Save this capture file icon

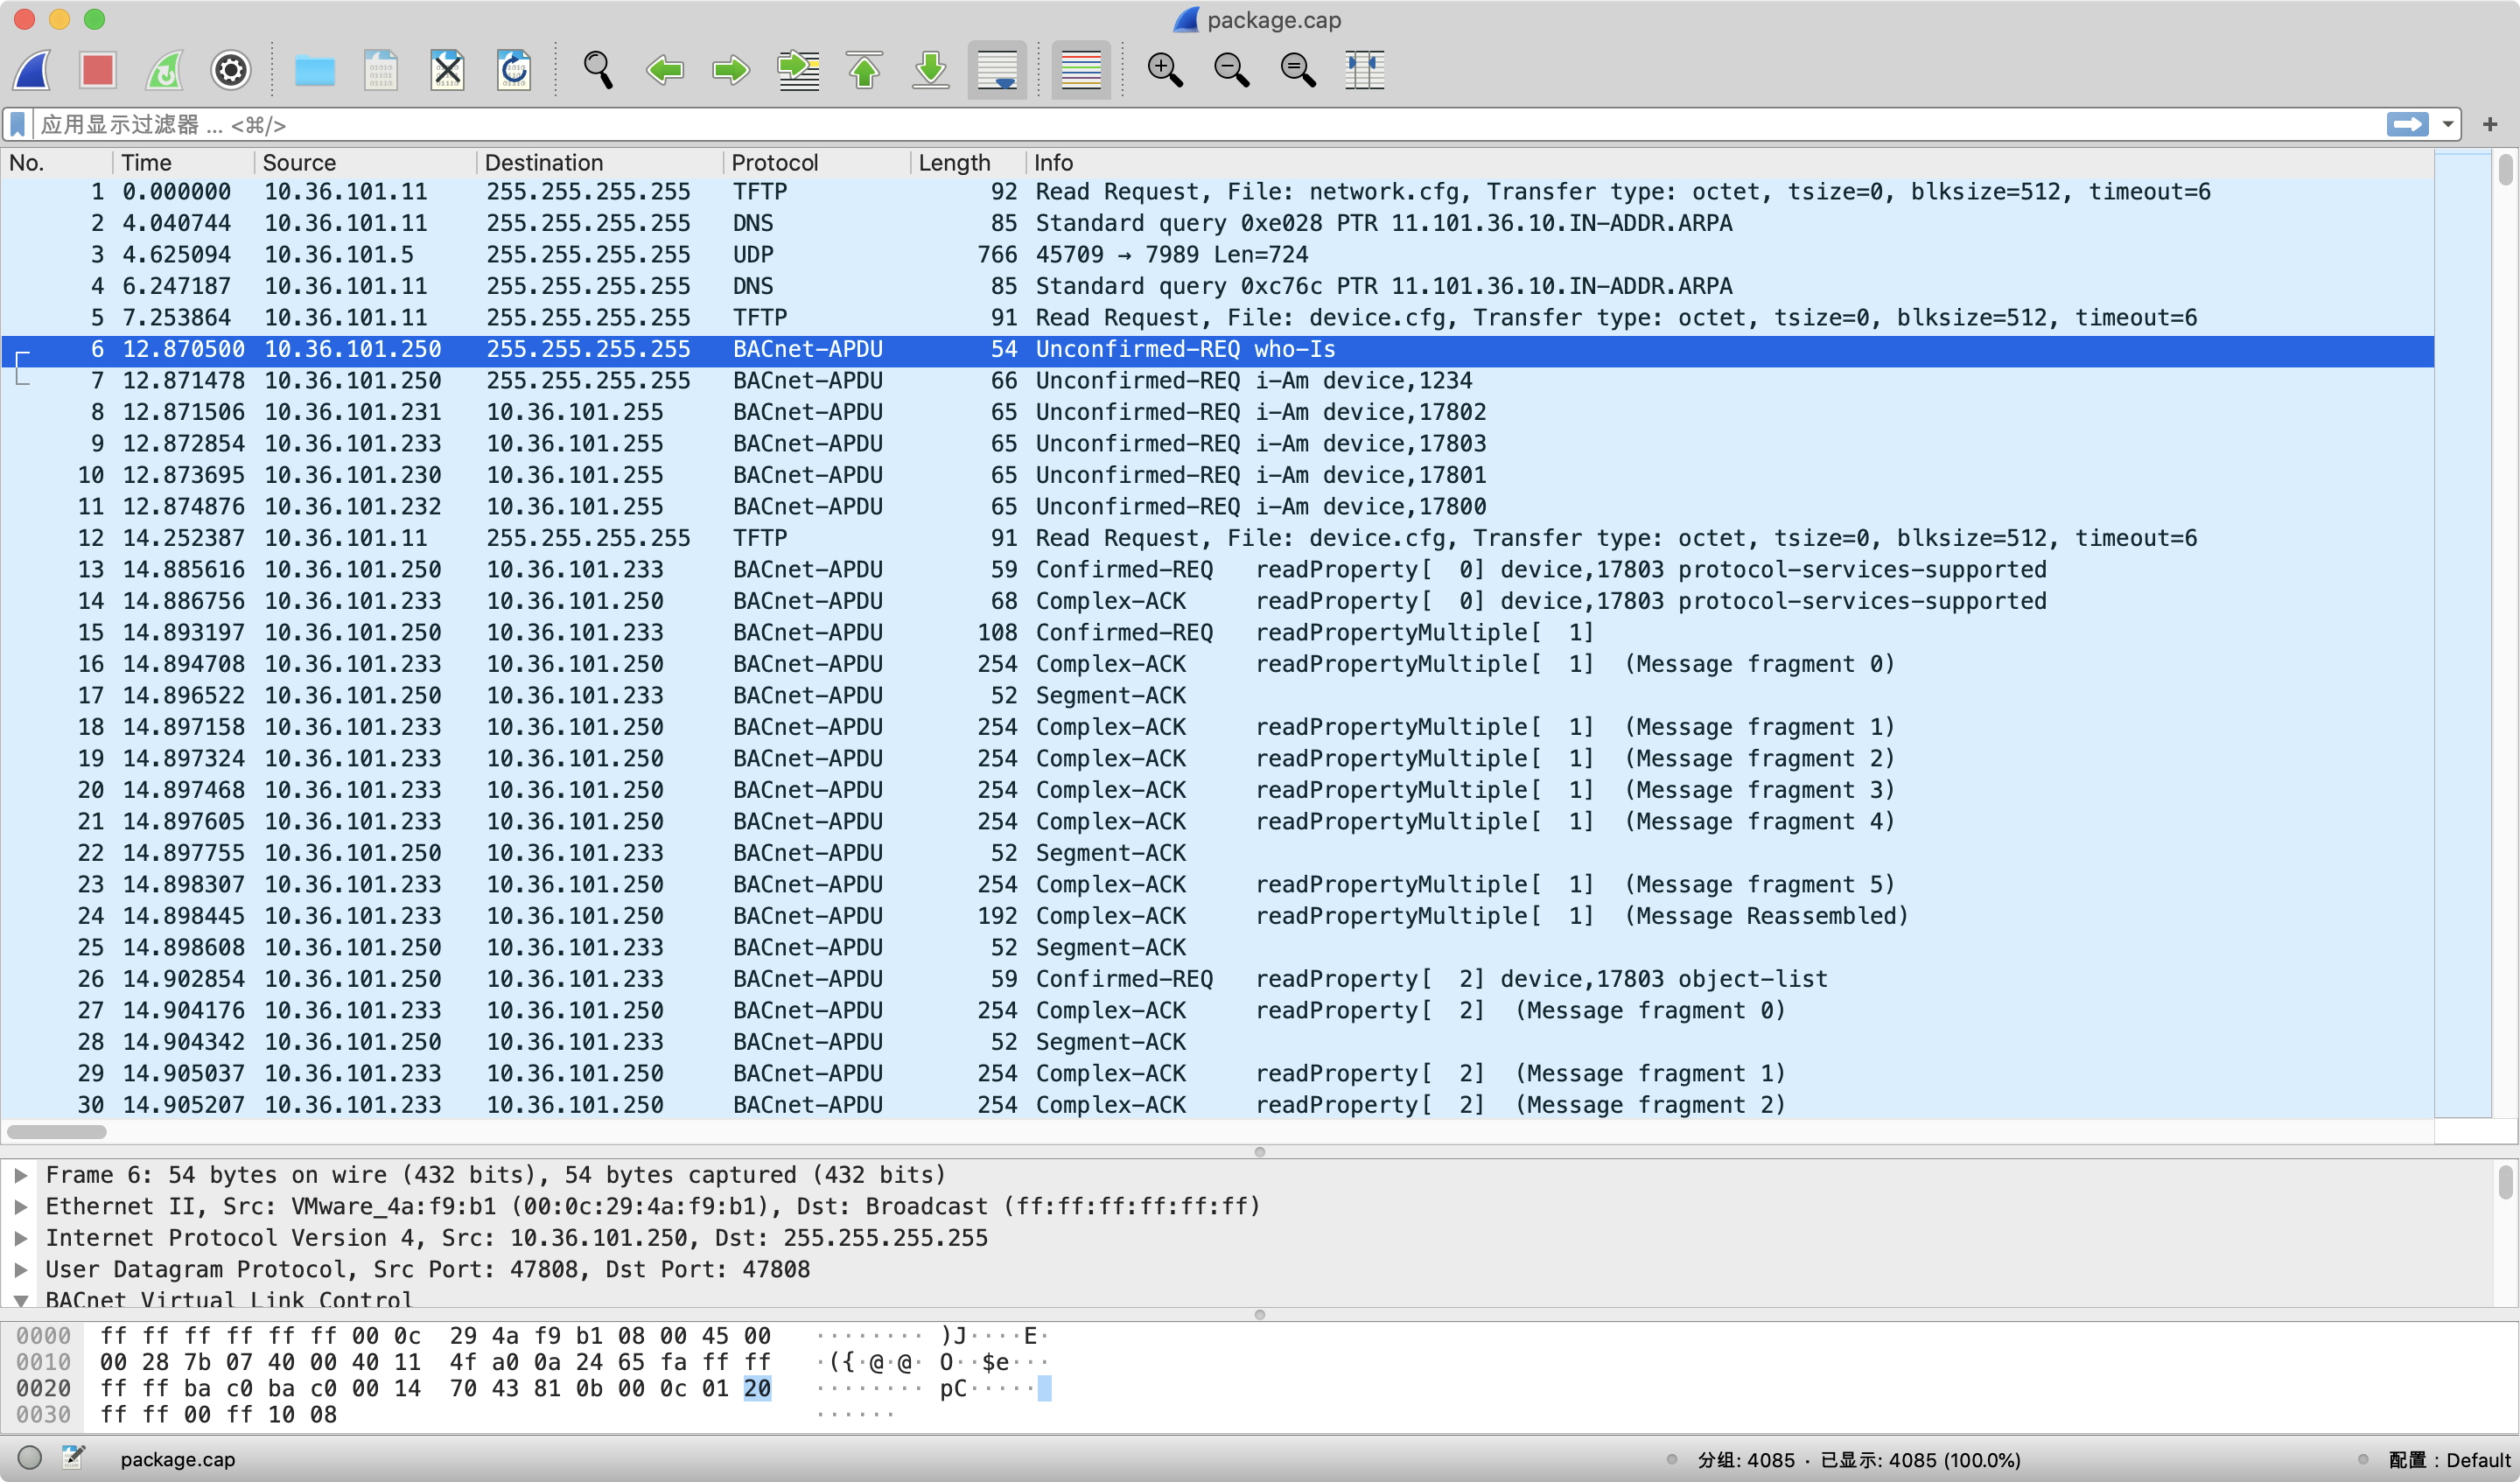coord(381,70)
